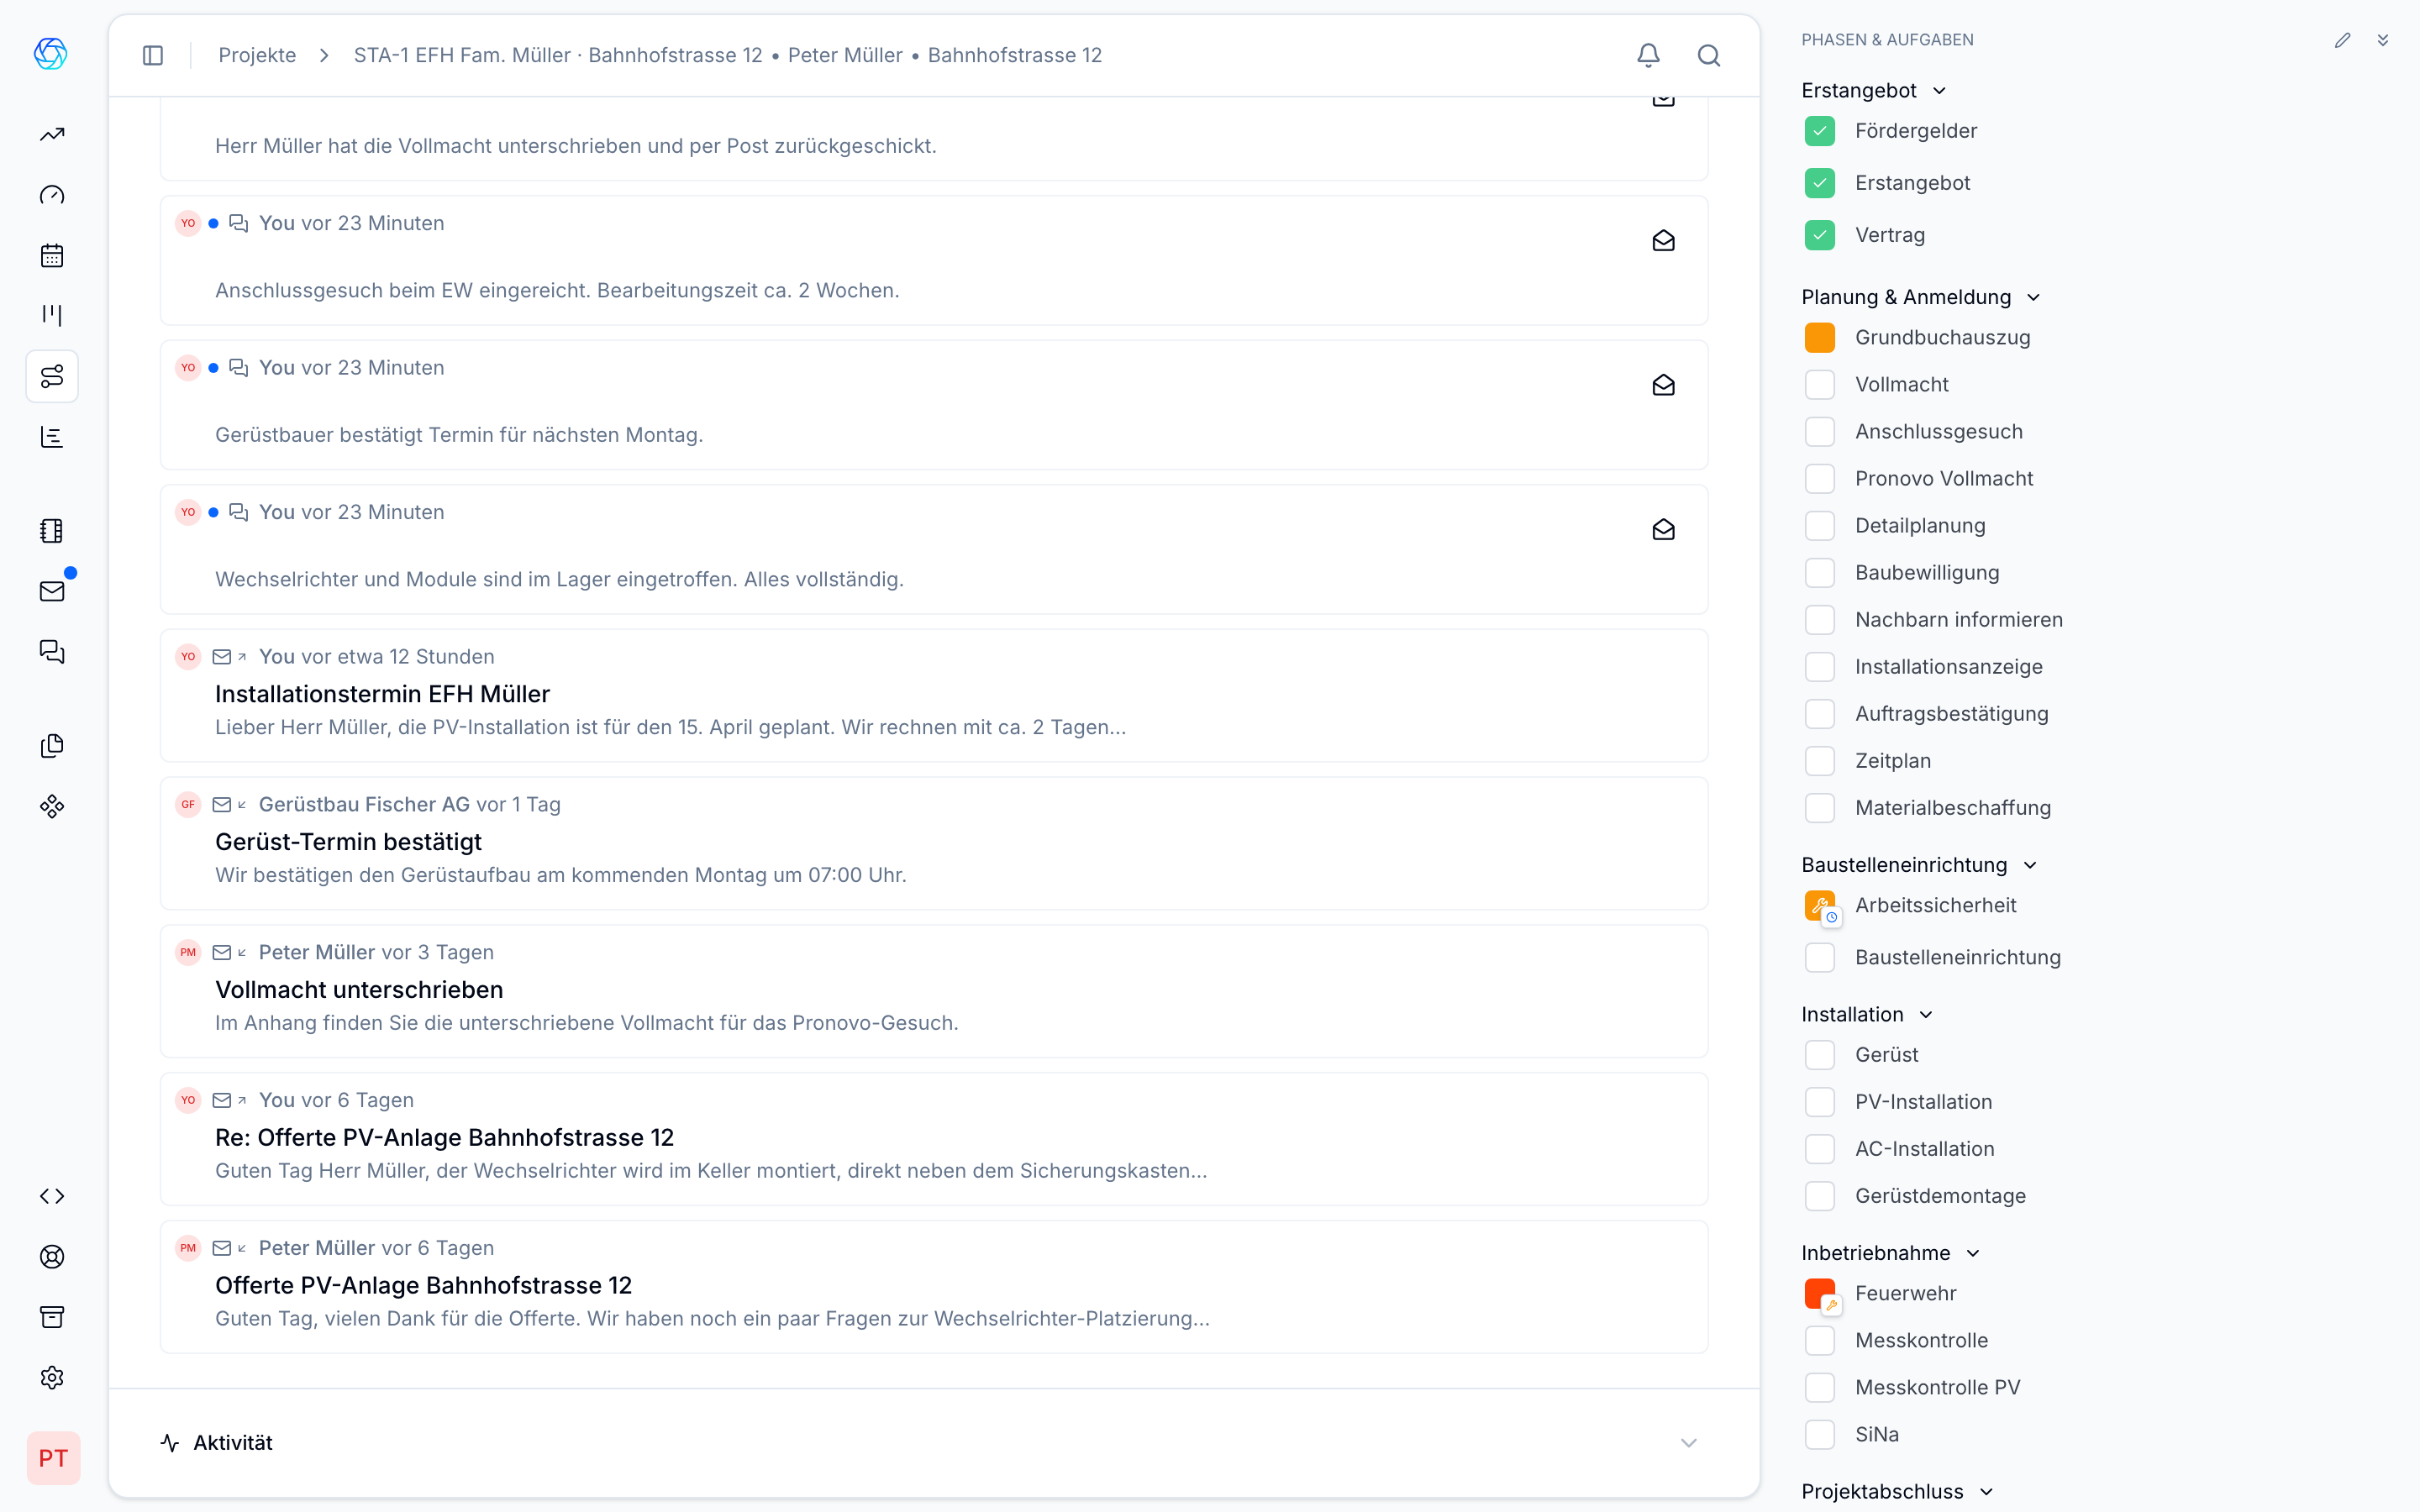Open the notifications bell
The image size is (2420, 1512).
click(x=1648, y=55)
